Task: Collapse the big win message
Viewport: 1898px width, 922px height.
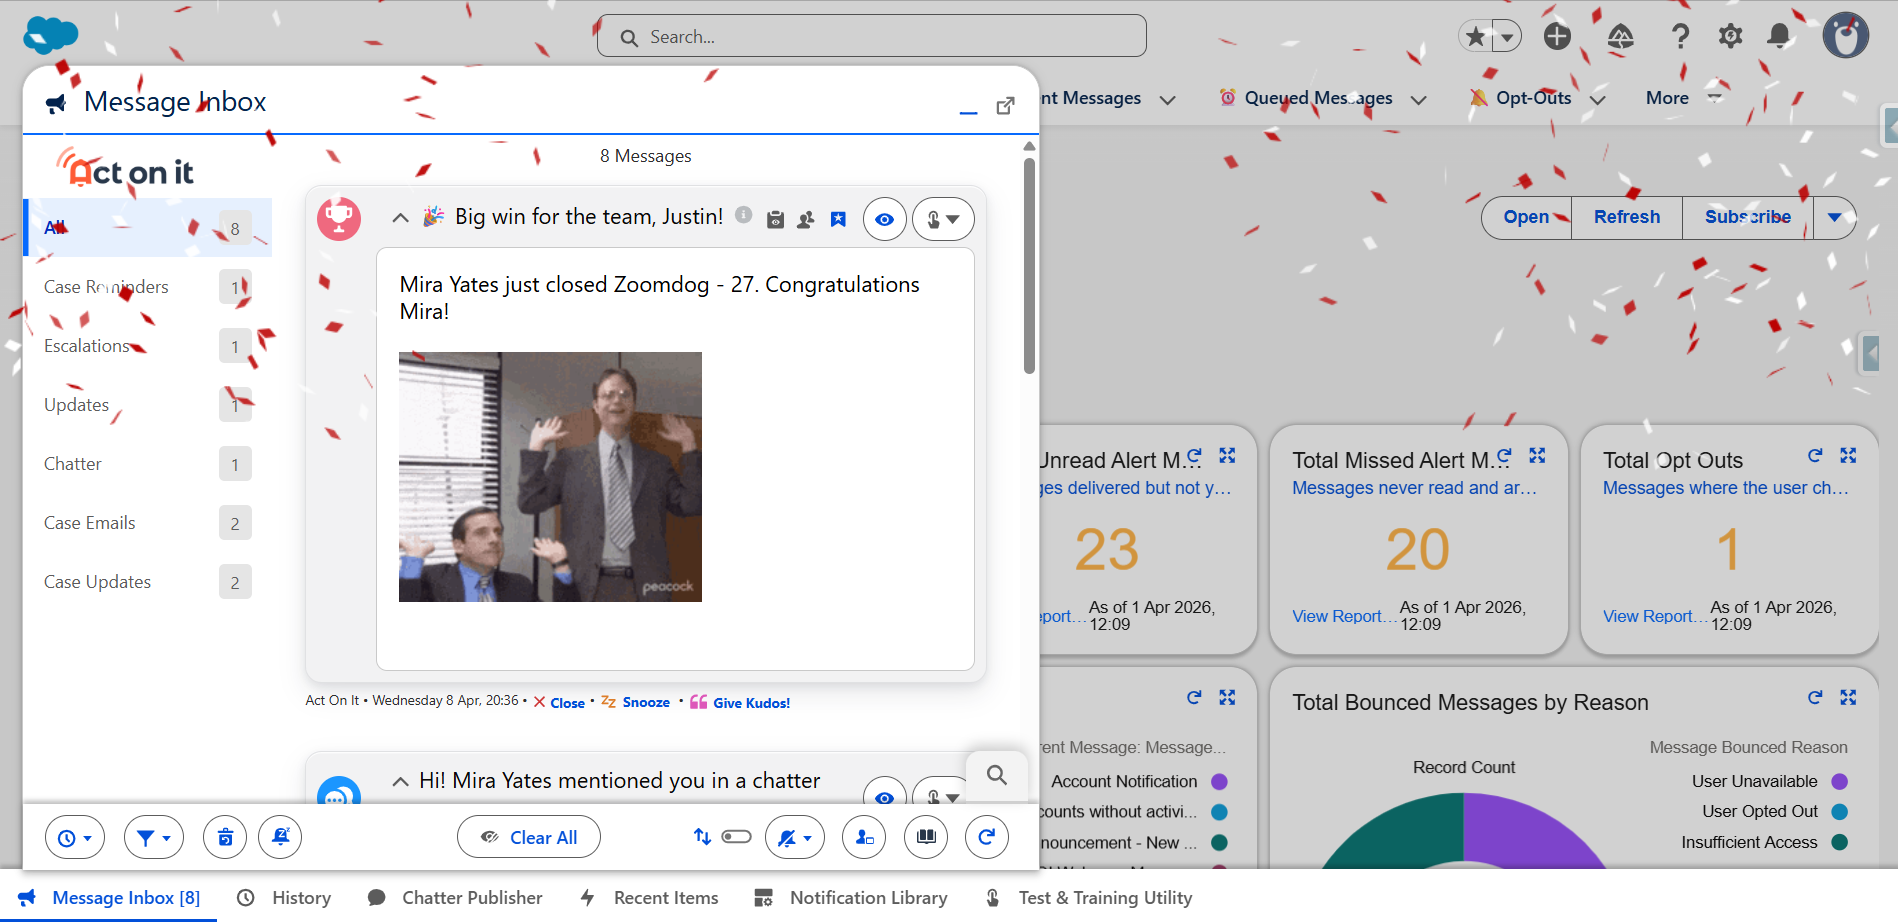Action: pos(400,217)
